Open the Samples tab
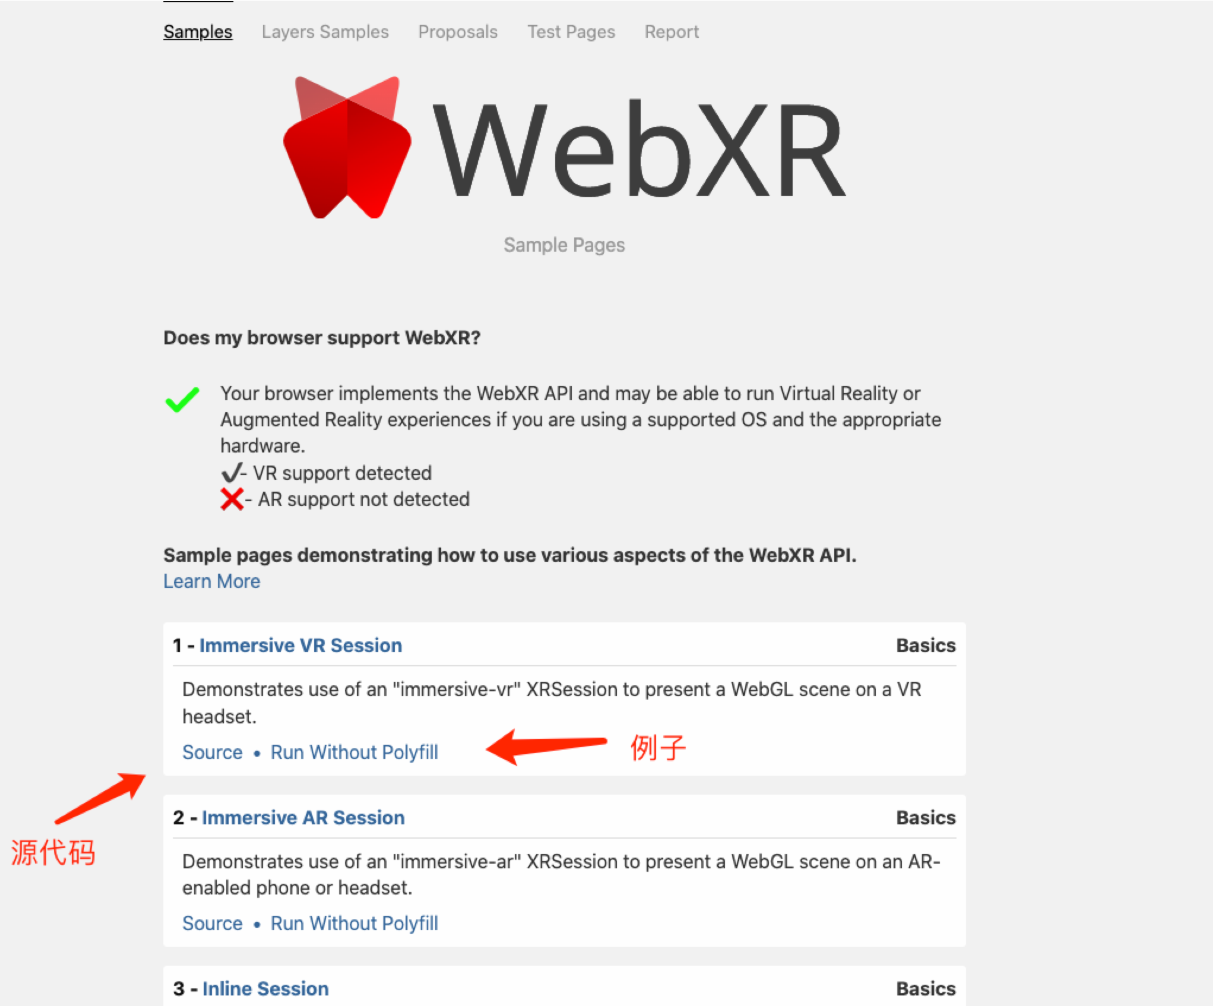 point(198,32)
